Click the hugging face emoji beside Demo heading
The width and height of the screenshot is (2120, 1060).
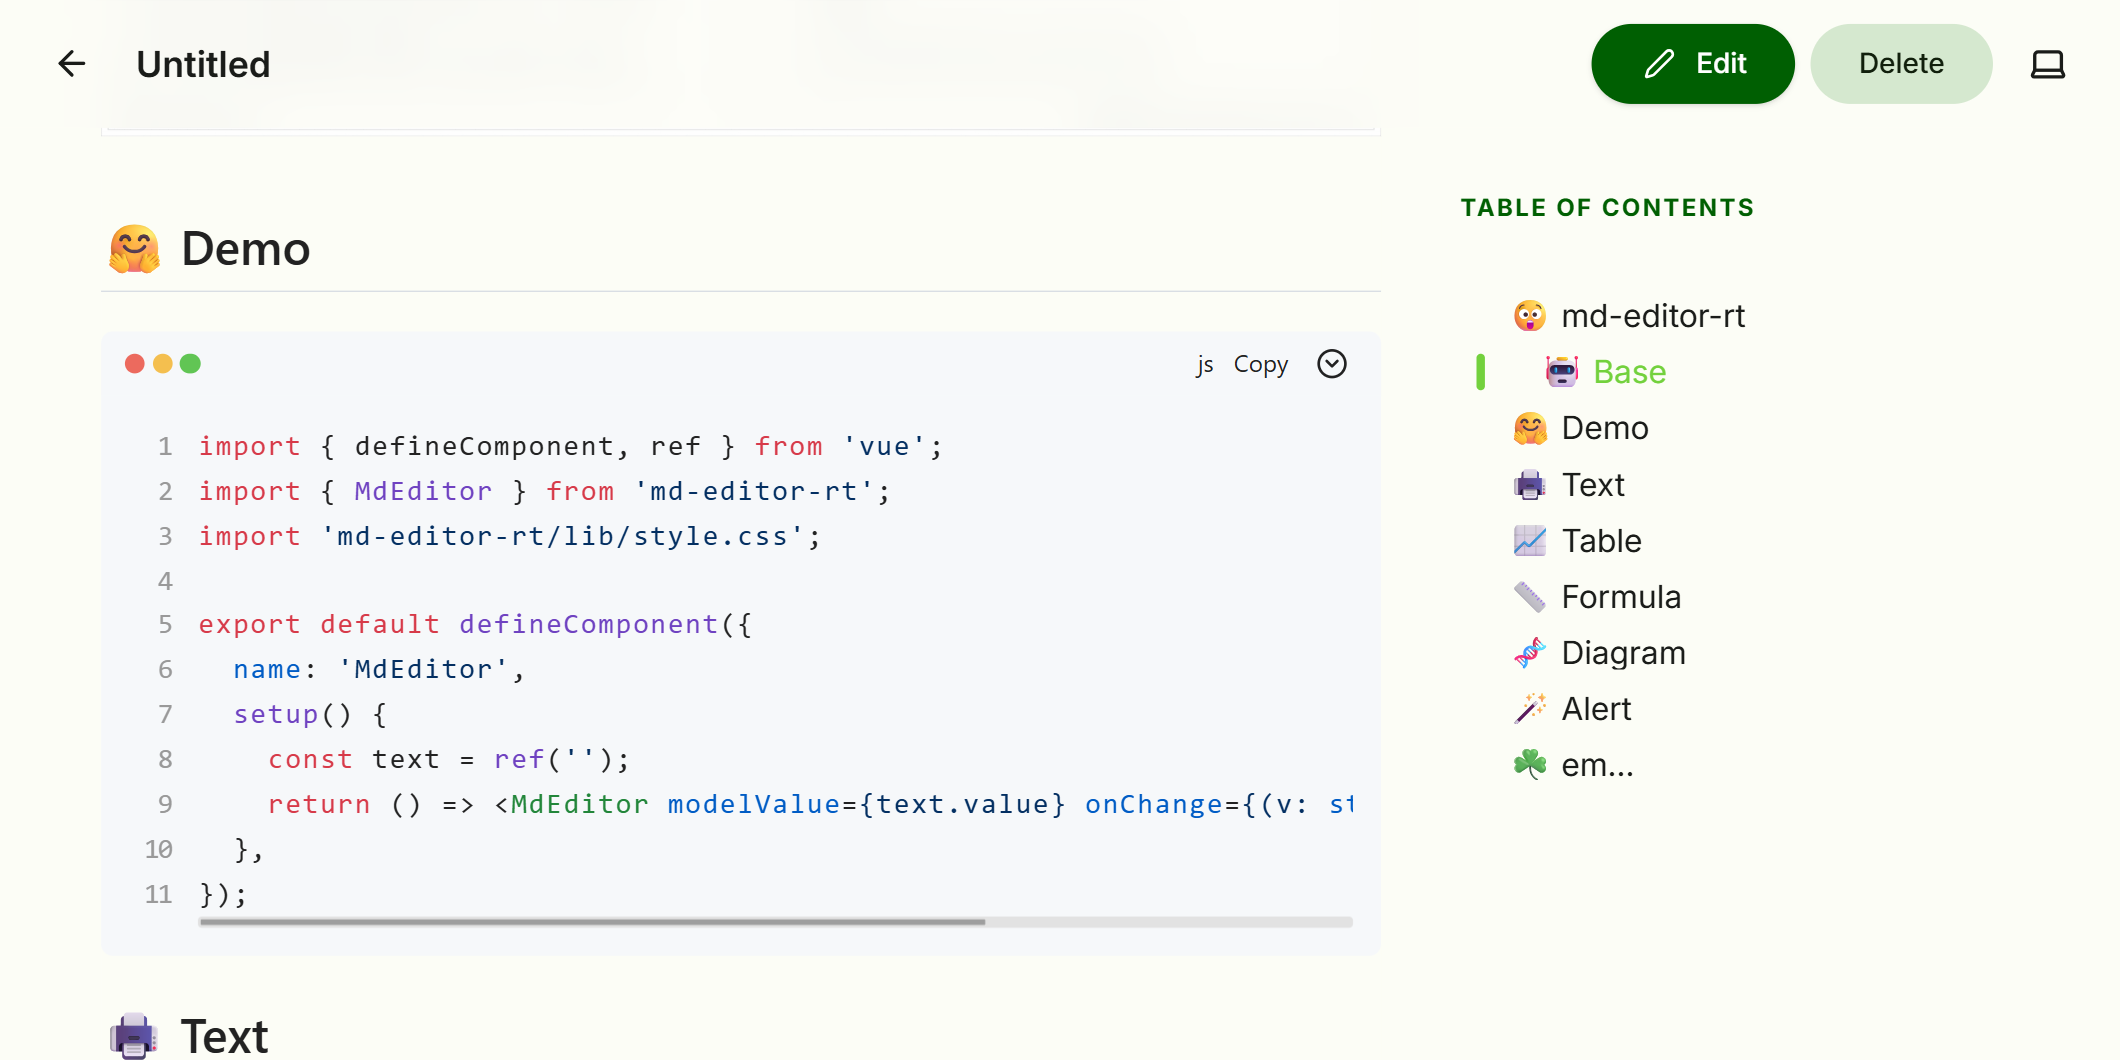pyautogui.click(x=134, y=249)
